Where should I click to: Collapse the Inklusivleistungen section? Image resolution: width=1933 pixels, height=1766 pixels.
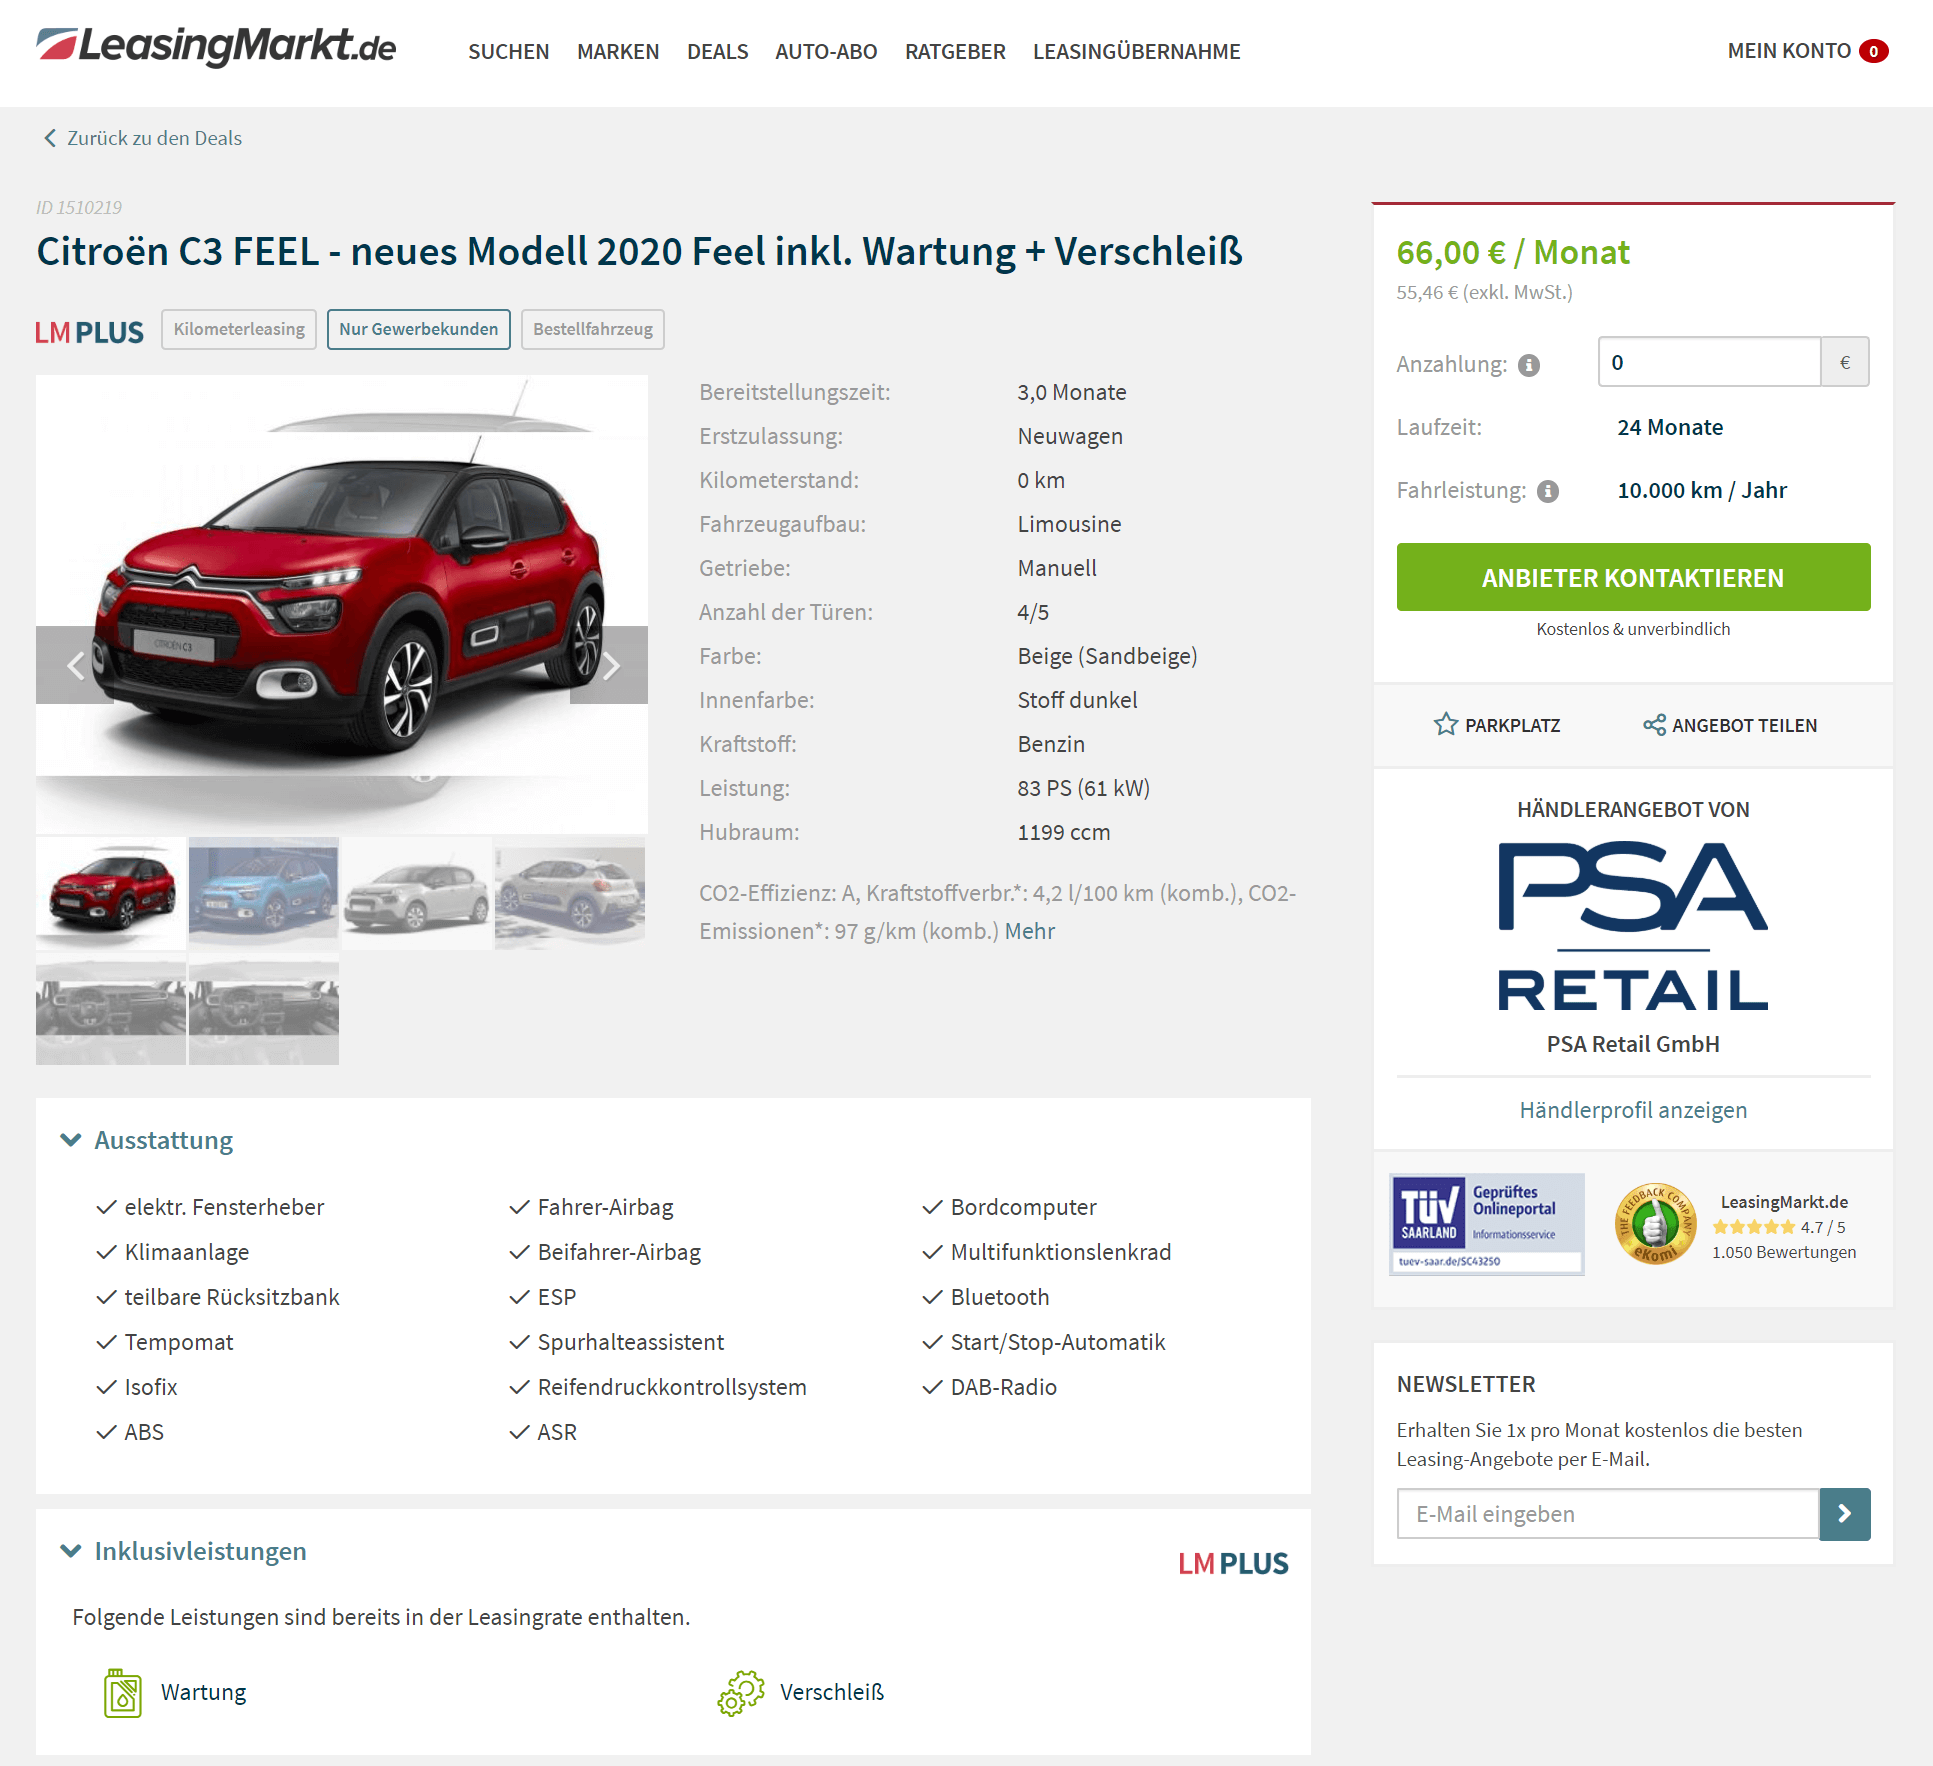71,1551
